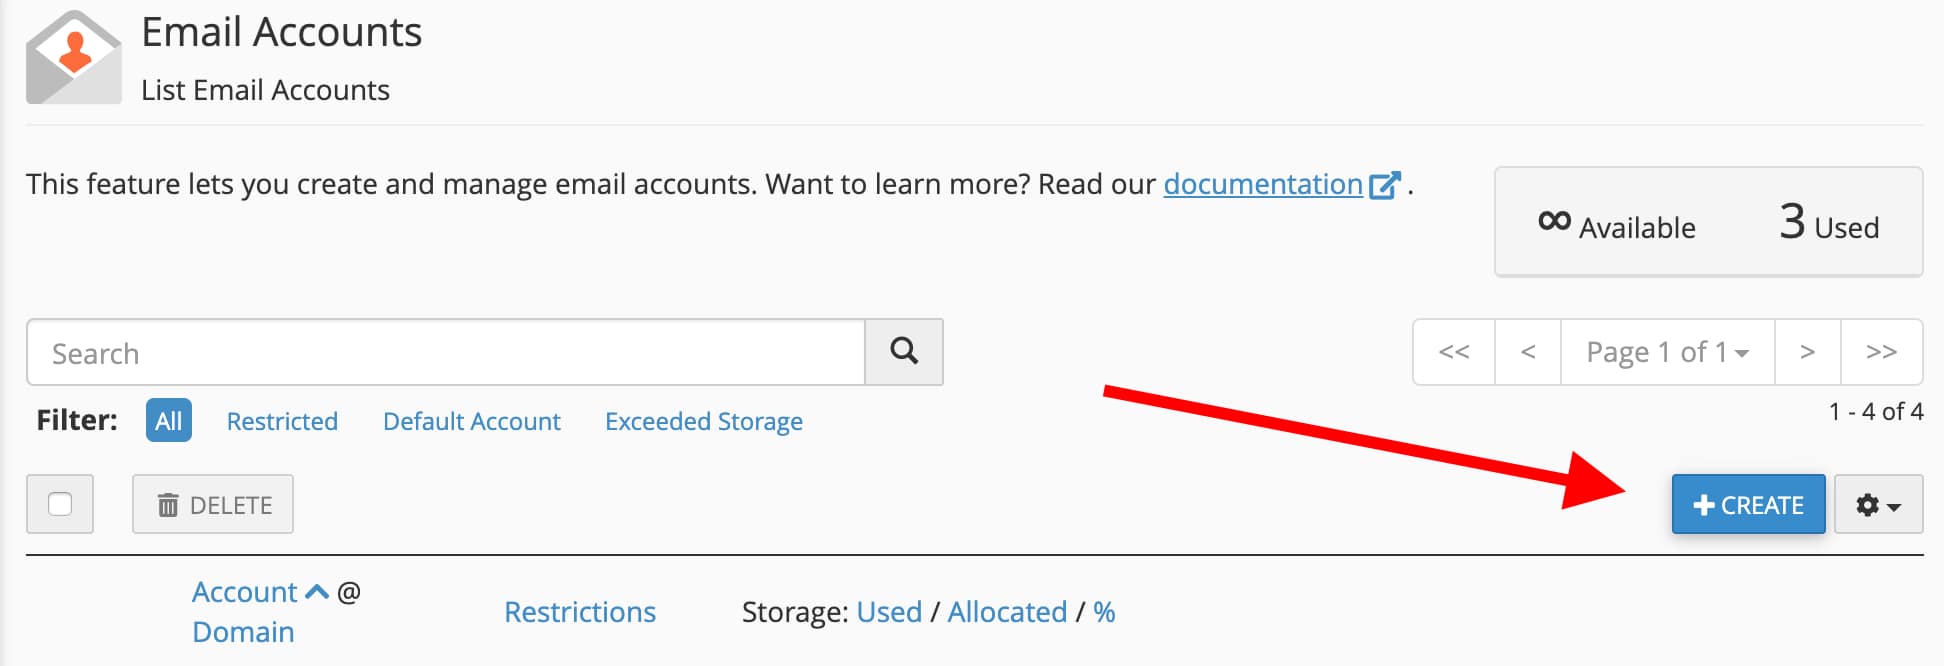
Task: Click the Email Accounts envelope icon
Action: tap(72, 55)
